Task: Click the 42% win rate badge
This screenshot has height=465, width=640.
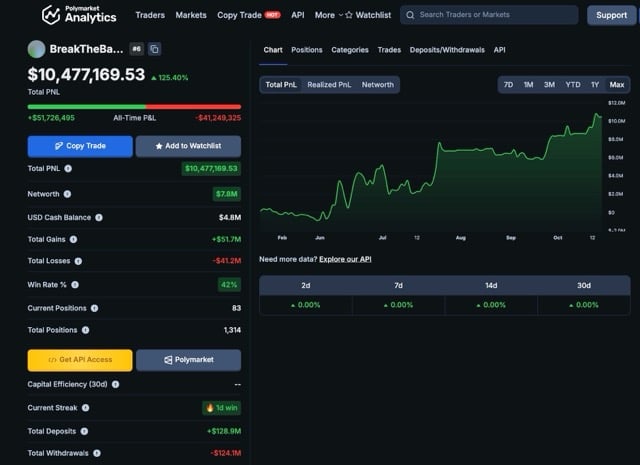Action: tap(229, 285)
